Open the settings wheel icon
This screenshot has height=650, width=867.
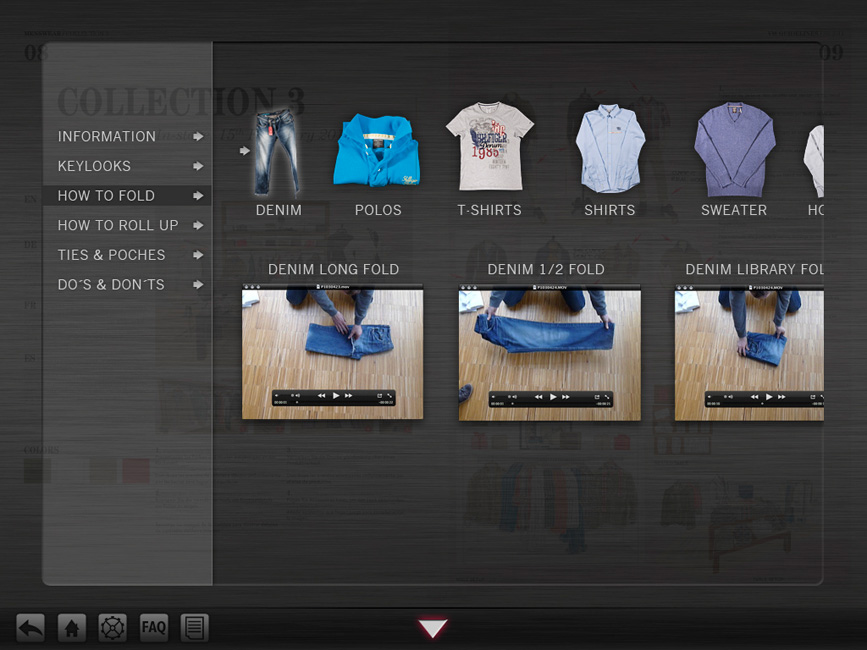pyautogui.click(x=113, y=628)
